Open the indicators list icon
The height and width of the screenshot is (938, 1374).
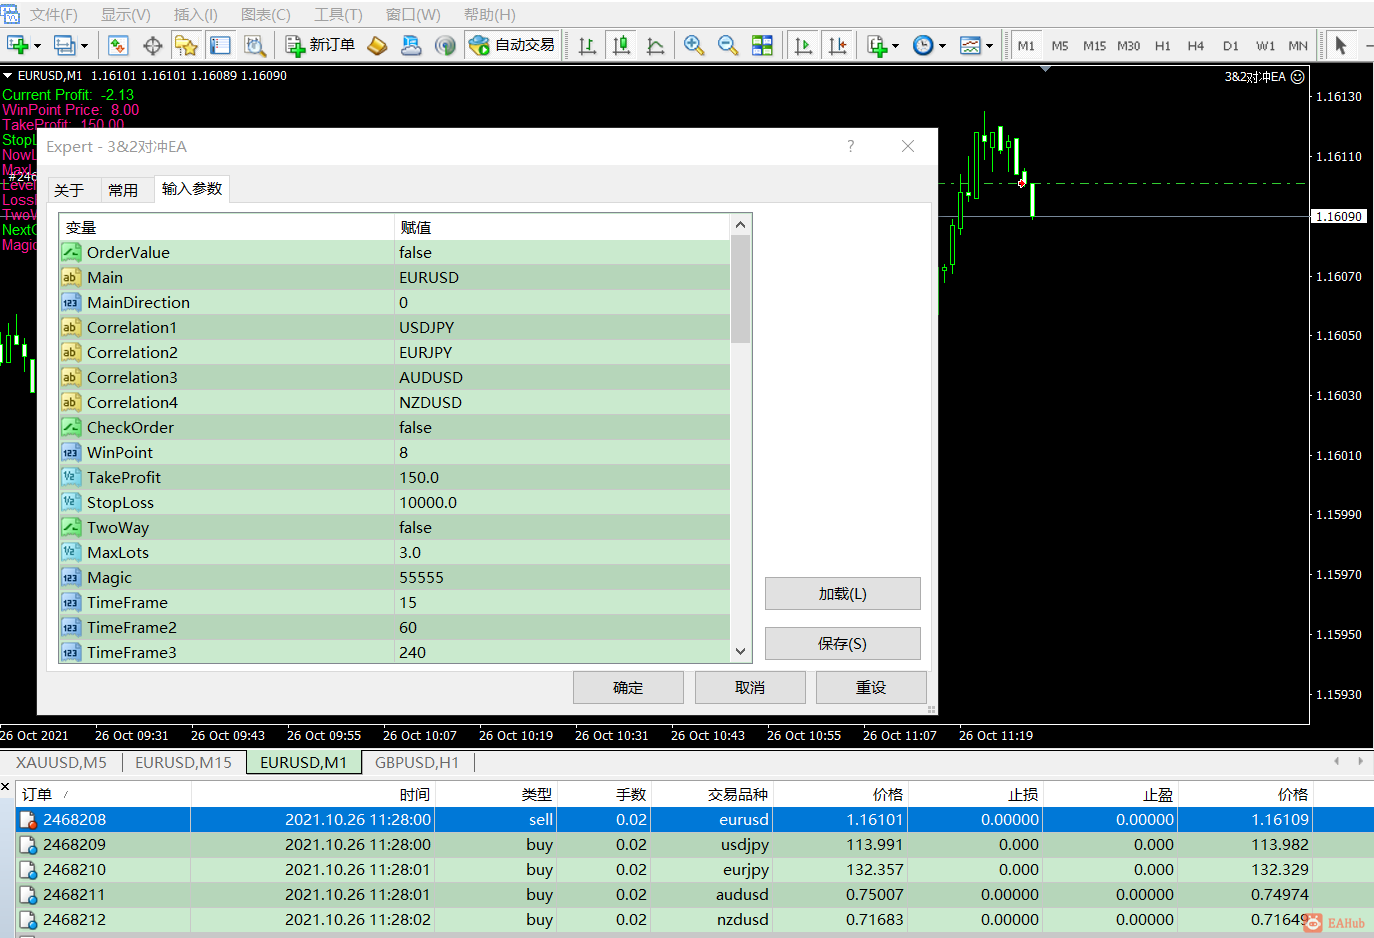[x=877, y=45]
